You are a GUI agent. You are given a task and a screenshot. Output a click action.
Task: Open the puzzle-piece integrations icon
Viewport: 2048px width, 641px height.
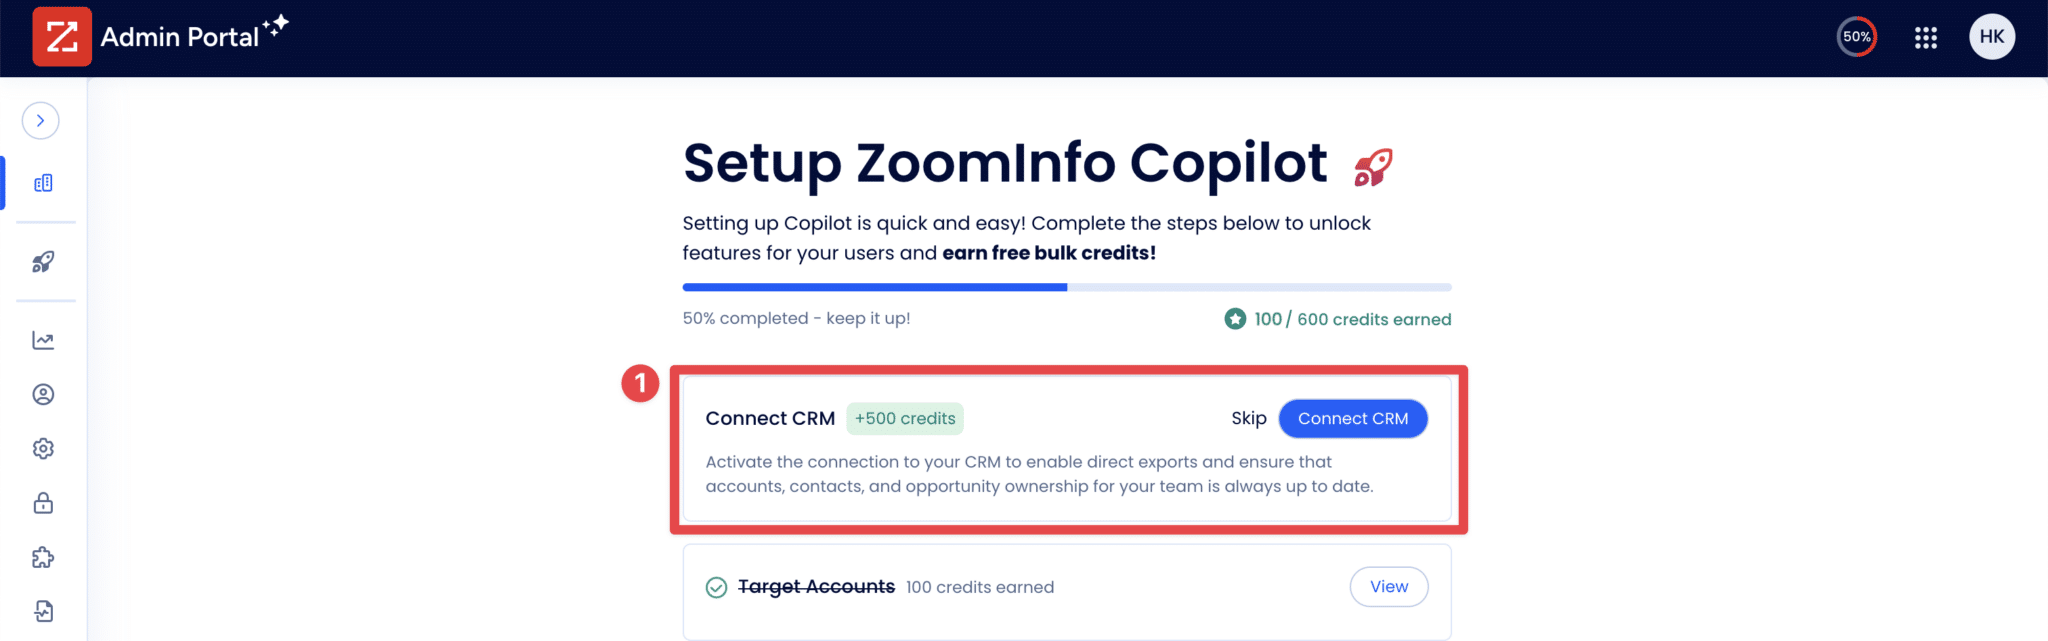[x=43, y=557]
